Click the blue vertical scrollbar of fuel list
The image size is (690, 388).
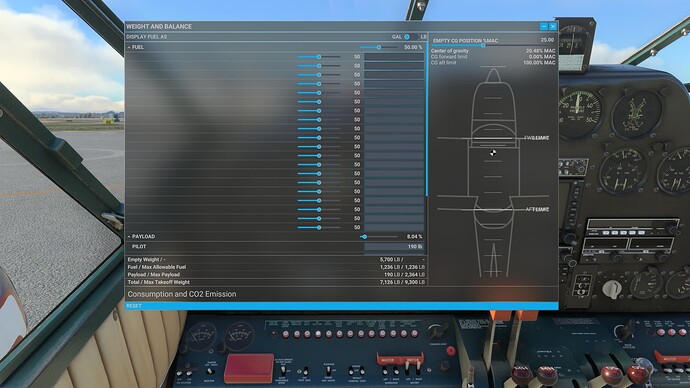(426, 119)
